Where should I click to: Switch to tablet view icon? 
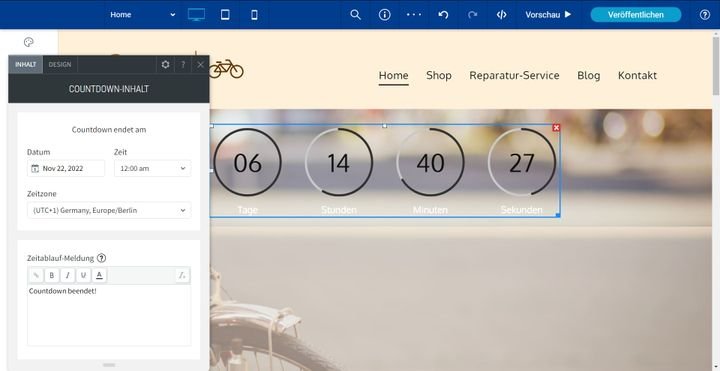225,15
